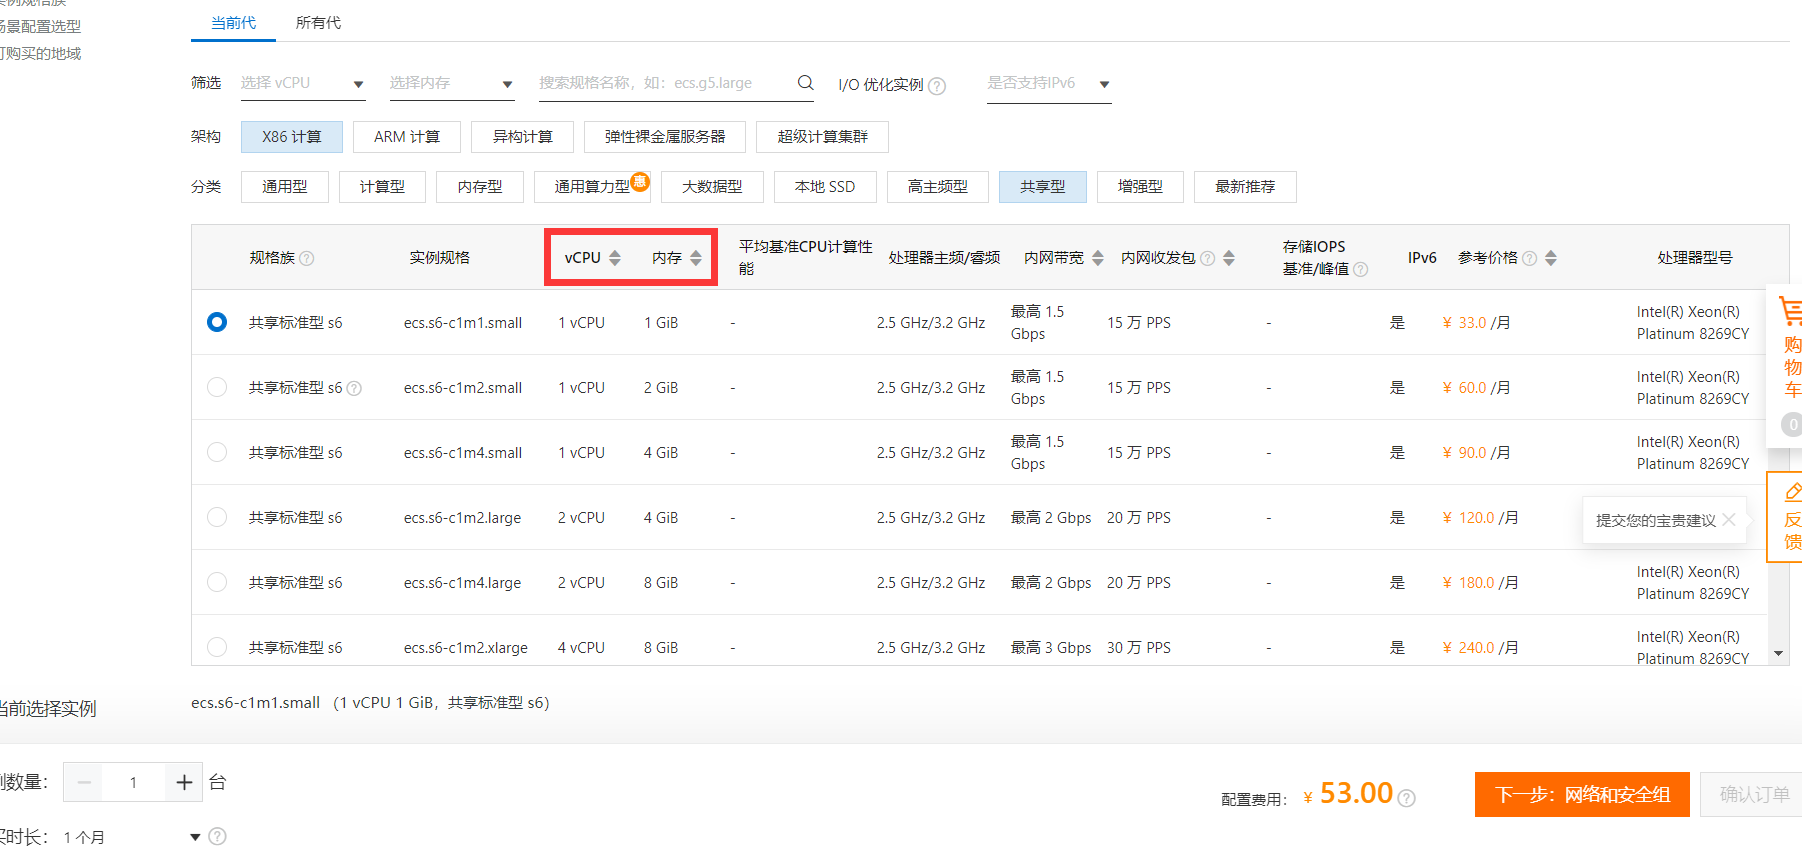The height and width of the screenshot is (849, 1802).
Task: Filter by 增强型 category
Action: click(x=1140, y=187)
